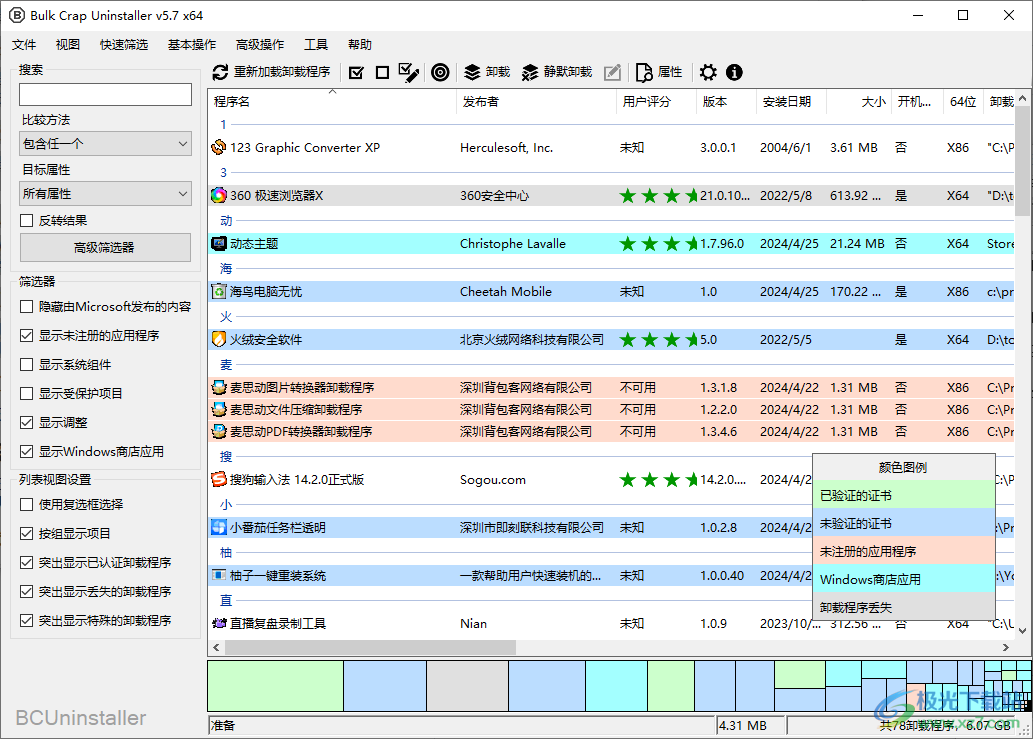Image resolution: width=1033 pixels, height=739 pixels.
Task: Click the target window picker icon
Action: 440,72
